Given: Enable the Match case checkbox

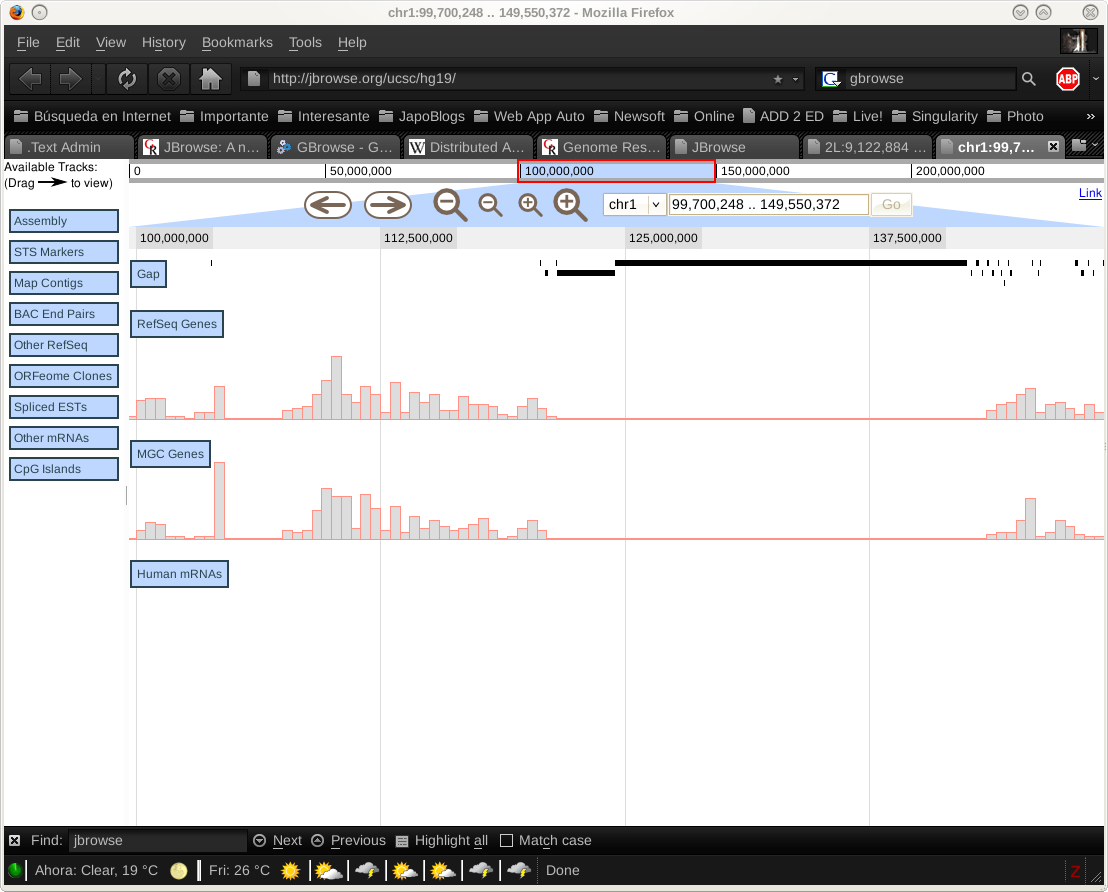Looking at the screenshot, I should [507, 841].
